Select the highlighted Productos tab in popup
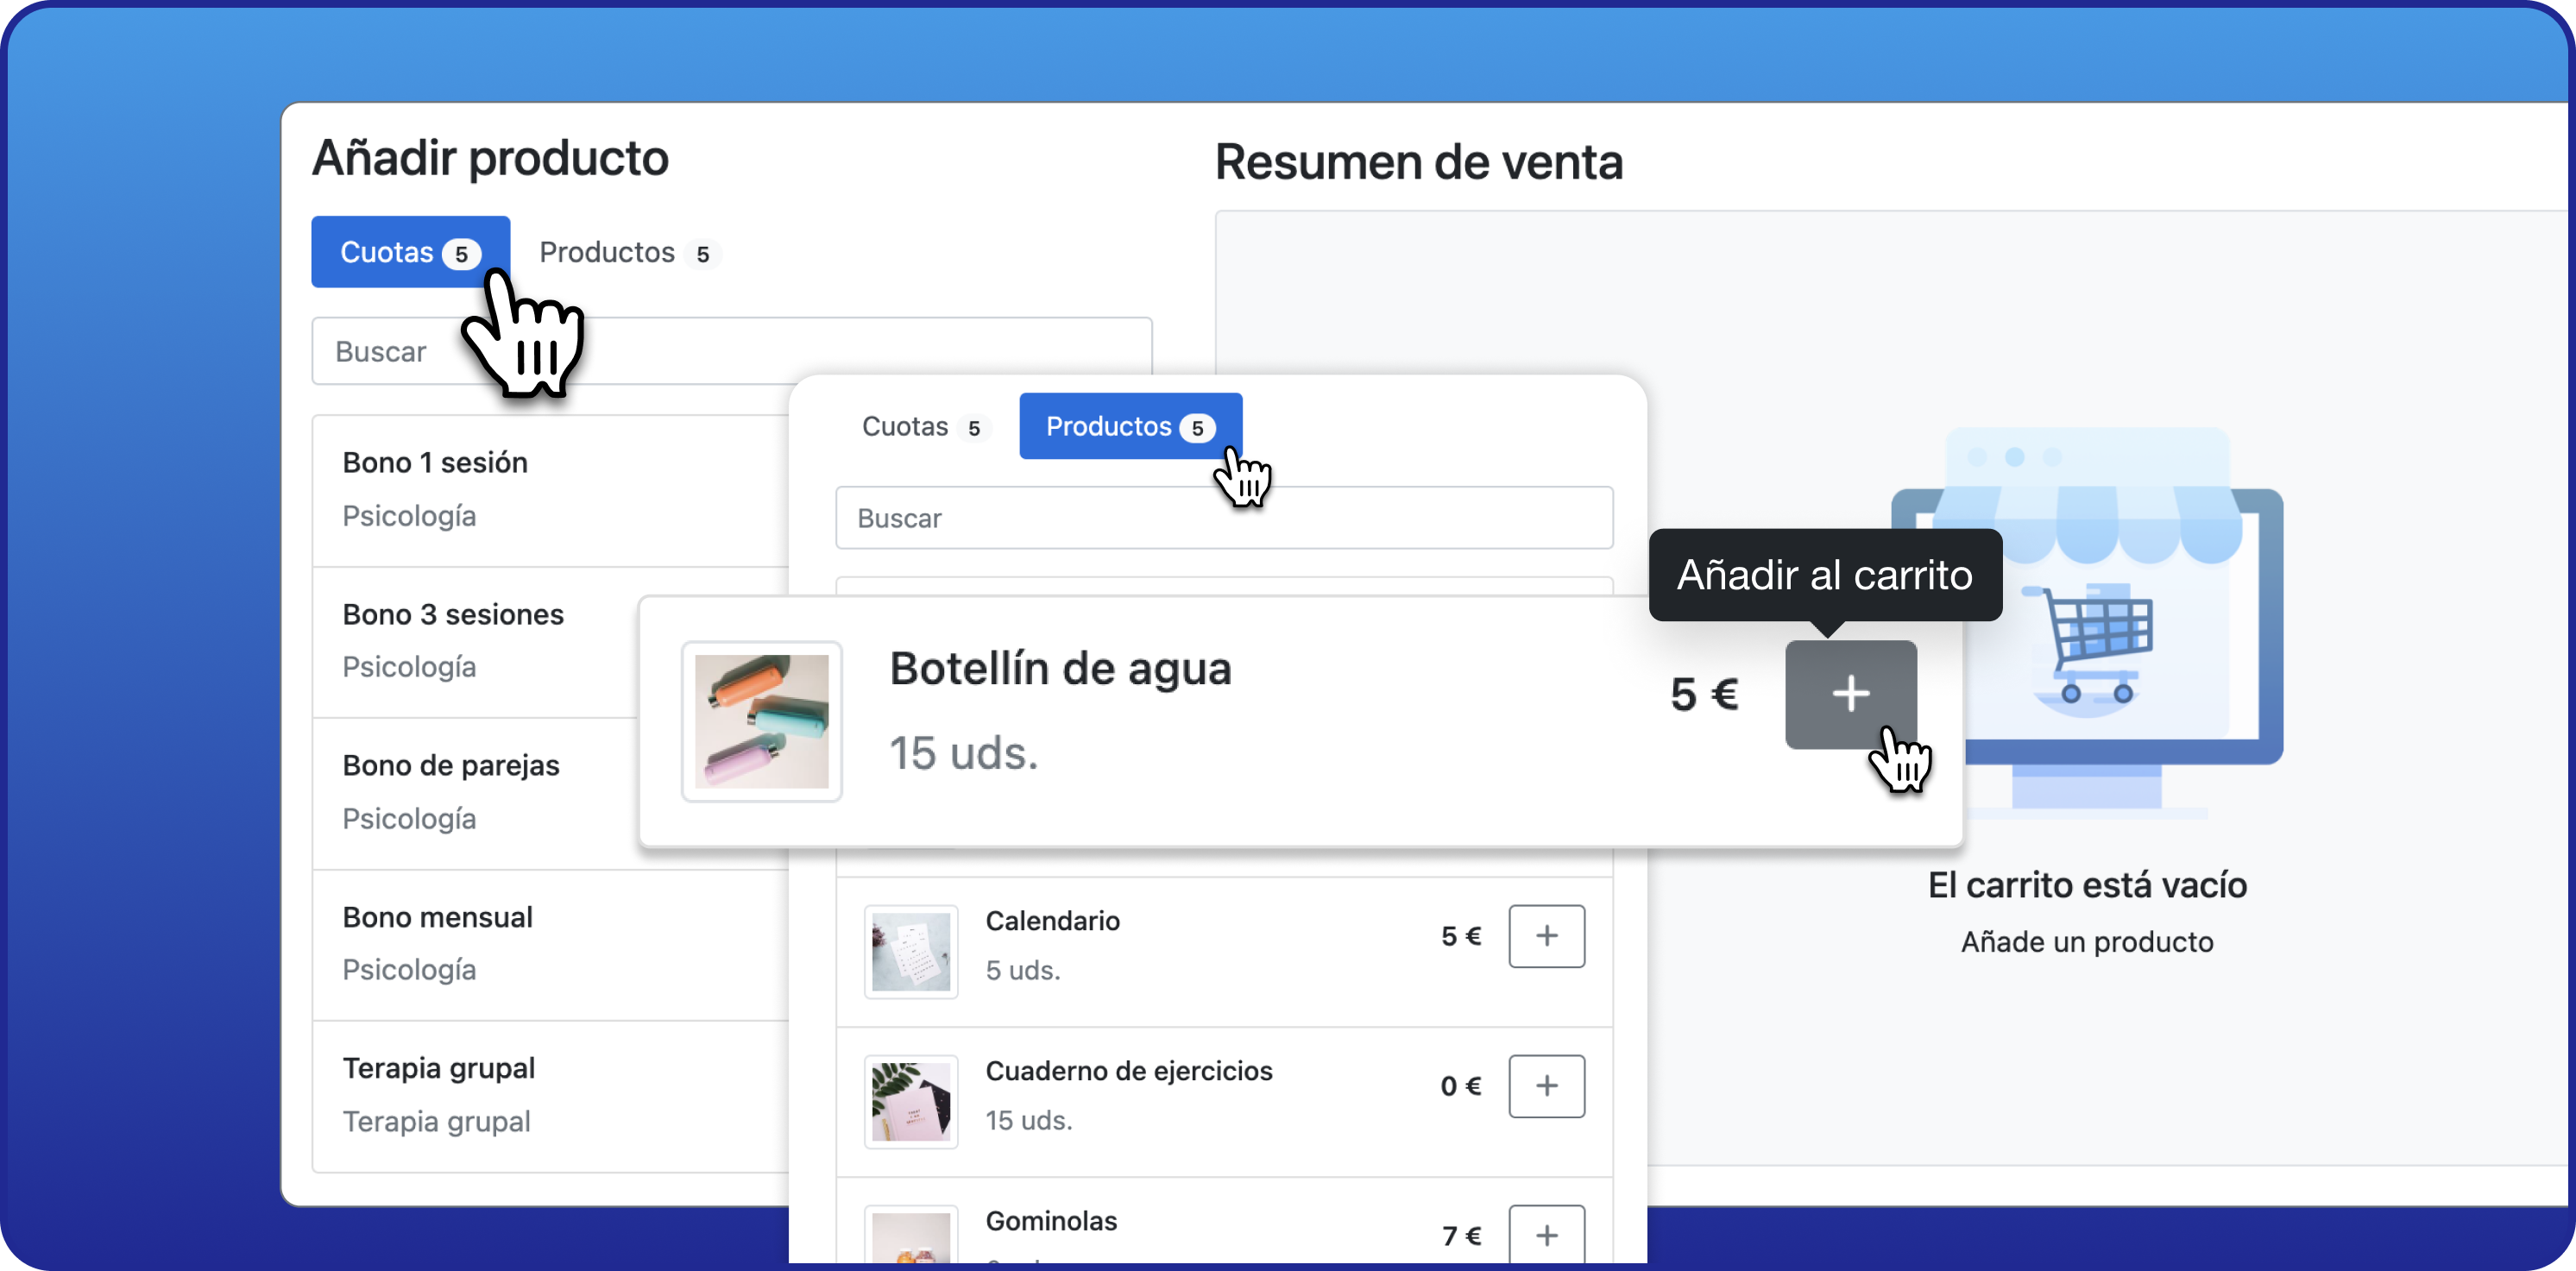2576x1271 pixels. [x=1130, y=427]
